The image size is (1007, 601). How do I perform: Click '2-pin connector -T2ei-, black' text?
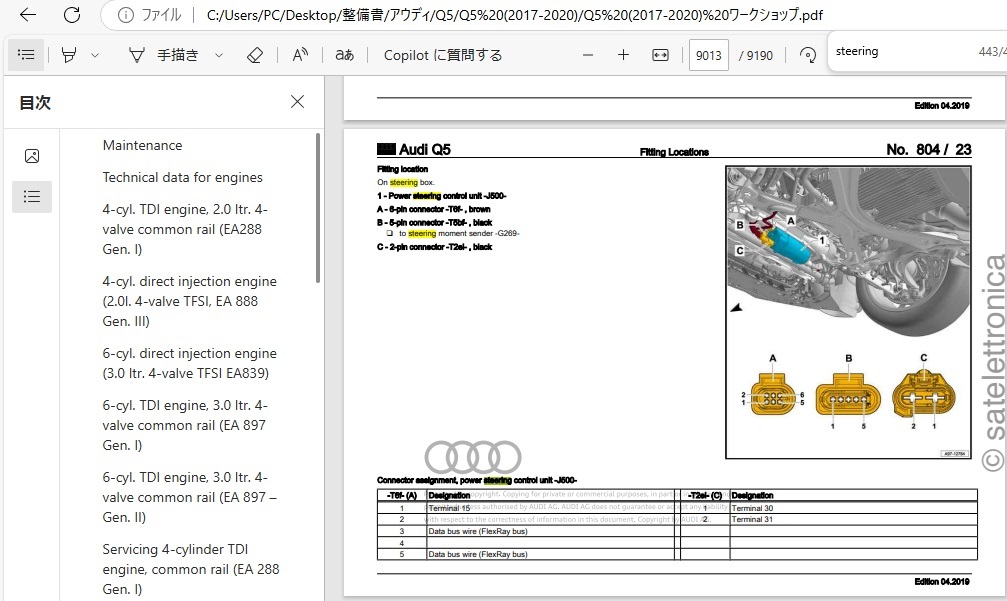pos(435,247)
